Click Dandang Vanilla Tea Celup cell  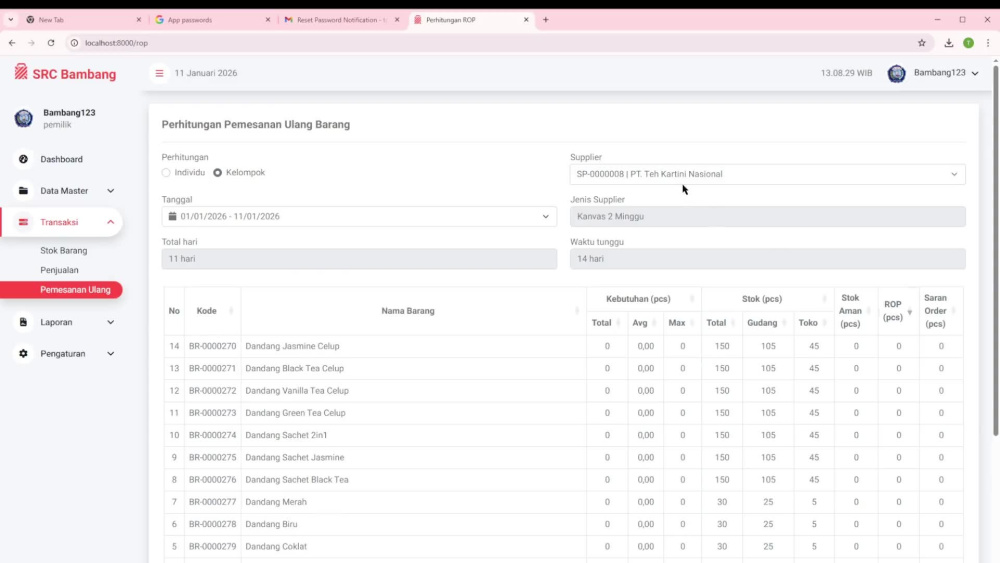(297, 391)
